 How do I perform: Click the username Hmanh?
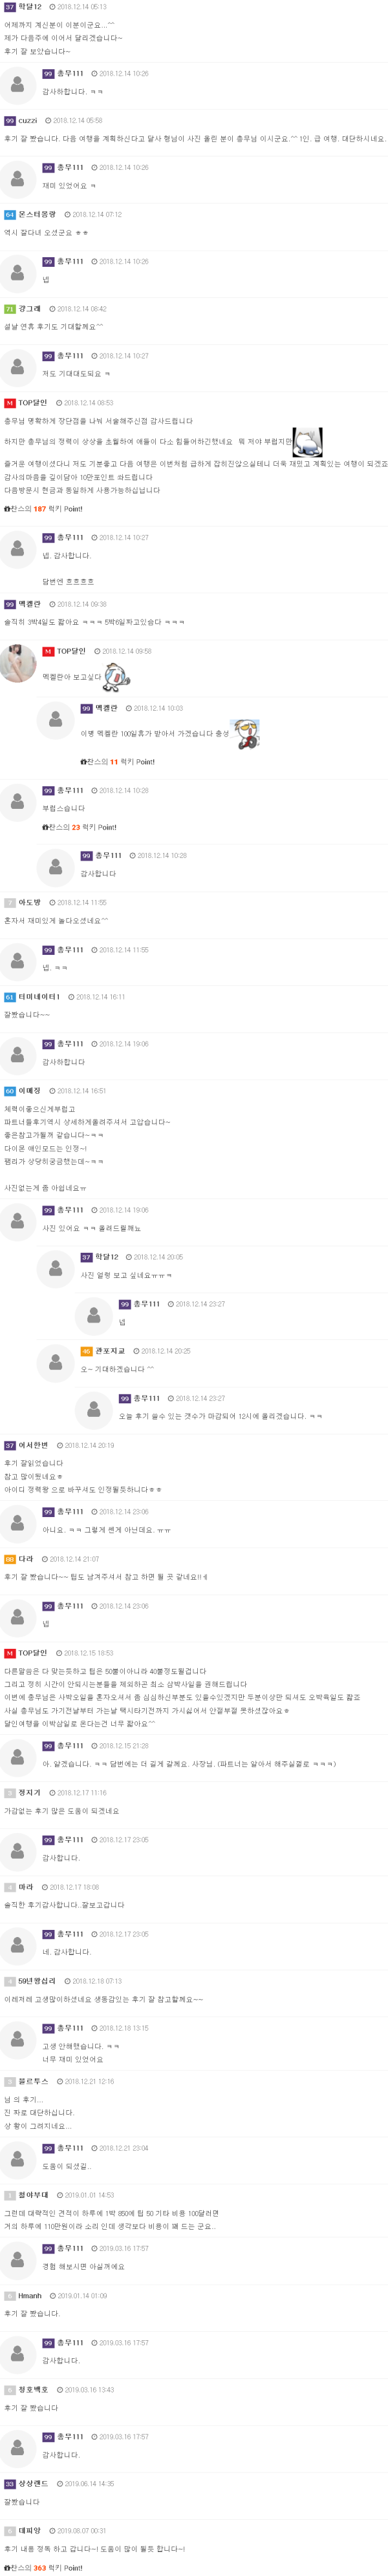click(30, 2296)
